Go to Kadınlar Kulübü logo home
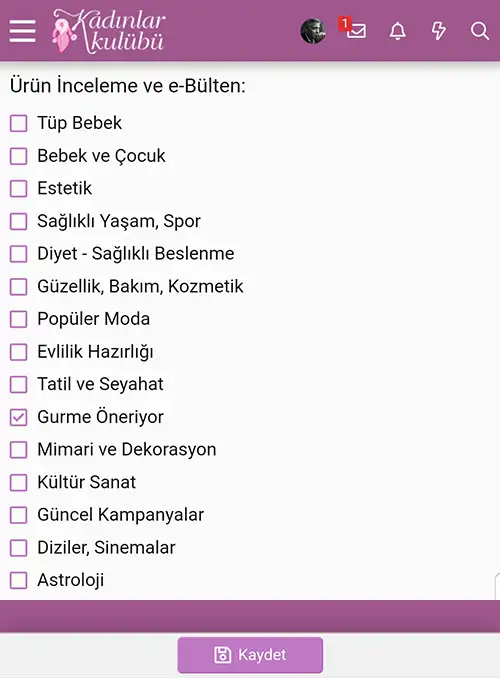This screenshot has width=500, height=678. (x=109, y=31)
